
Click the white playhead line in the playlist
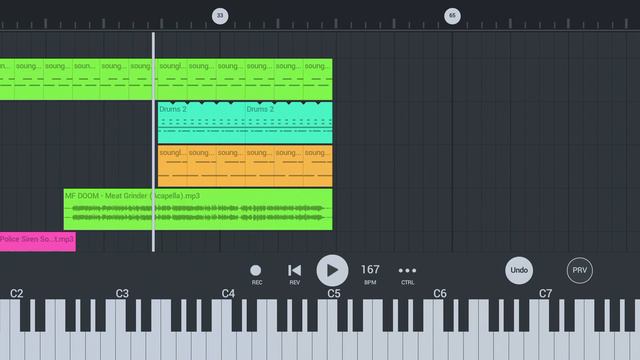point(153,142)
